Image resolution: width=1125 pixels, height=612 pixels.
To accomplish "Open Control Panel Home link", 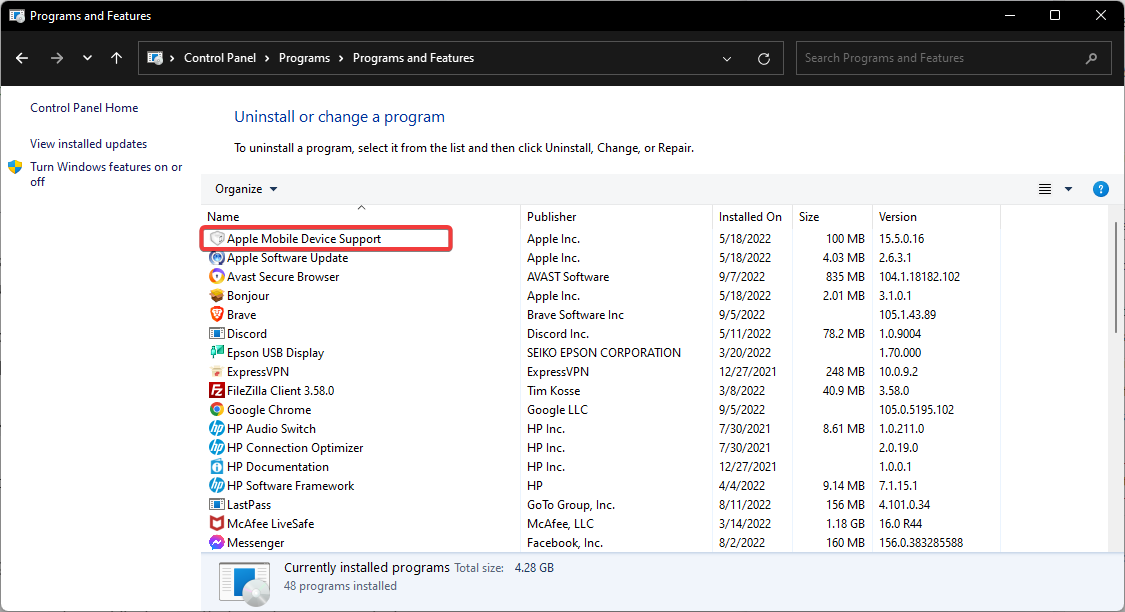I will [x=84, y=108].
